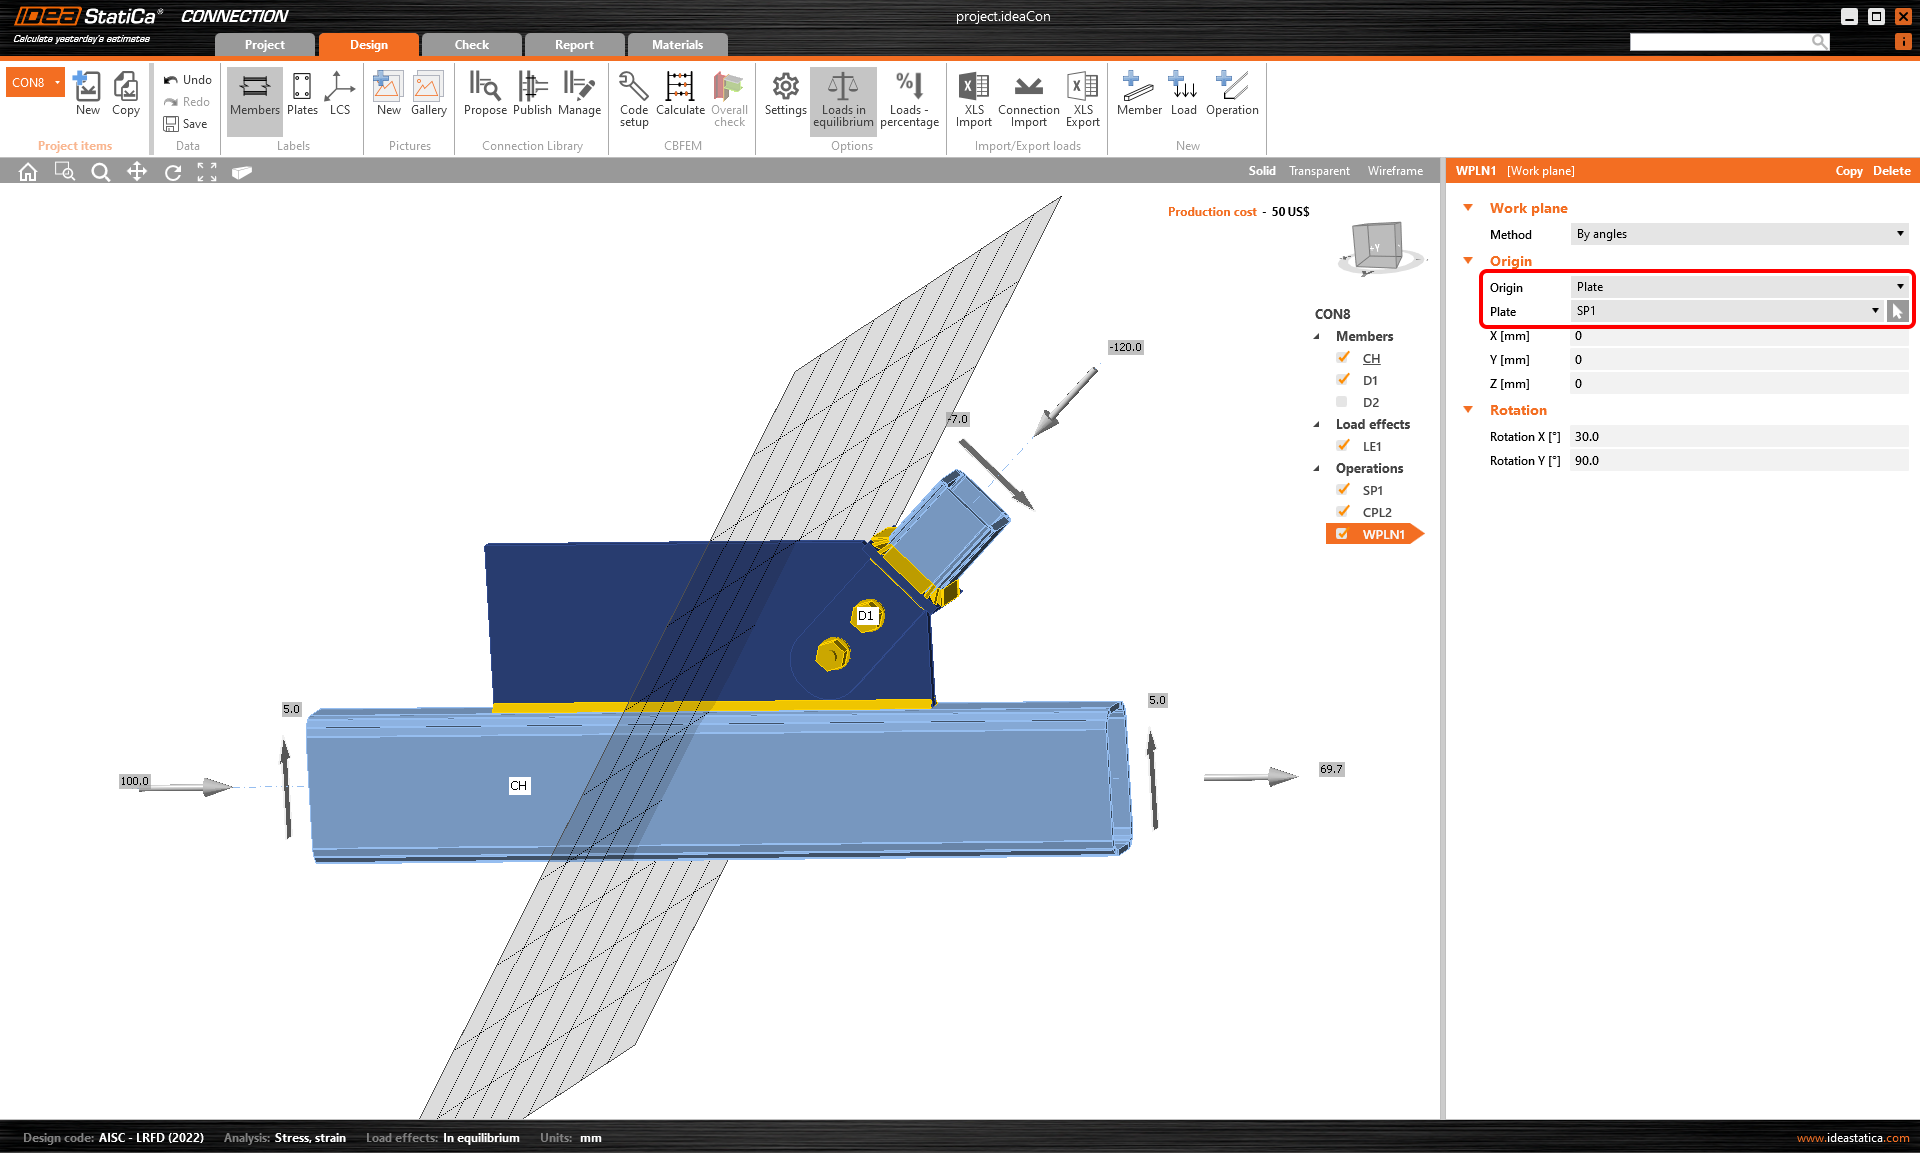This screenshot has width=1920, height=1153.
Task: Switch to the Check tab
Action: coord(471,44)
